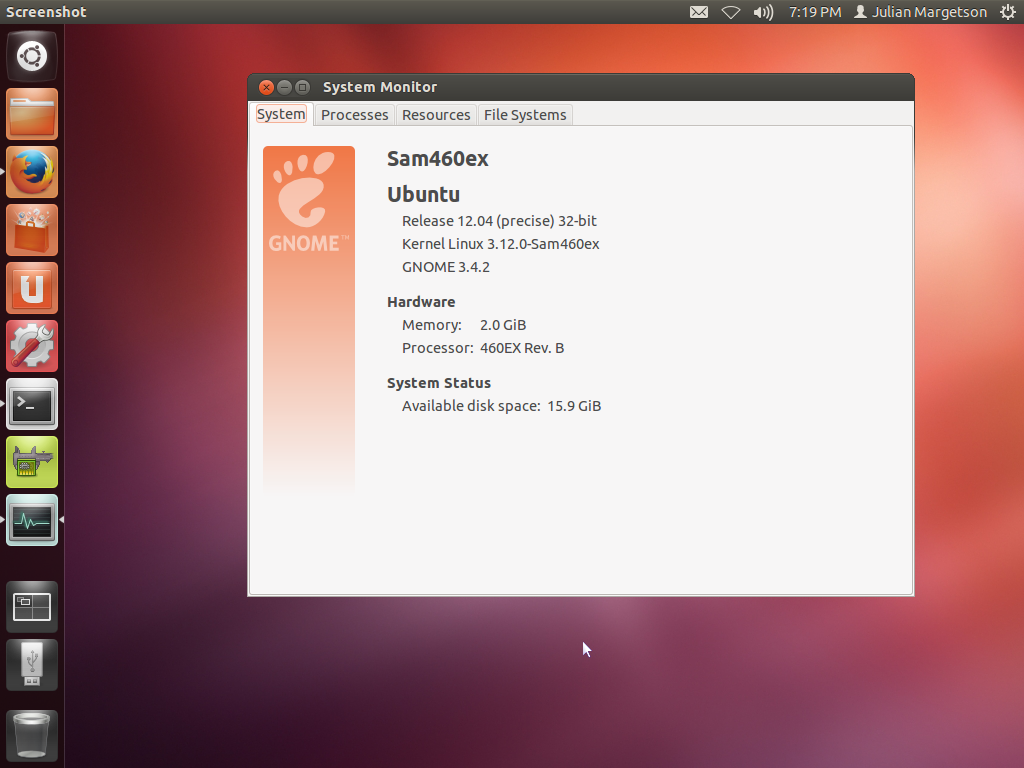Open Ubuntu One from launcher
Screen dimensions: 1024x768
32,288
